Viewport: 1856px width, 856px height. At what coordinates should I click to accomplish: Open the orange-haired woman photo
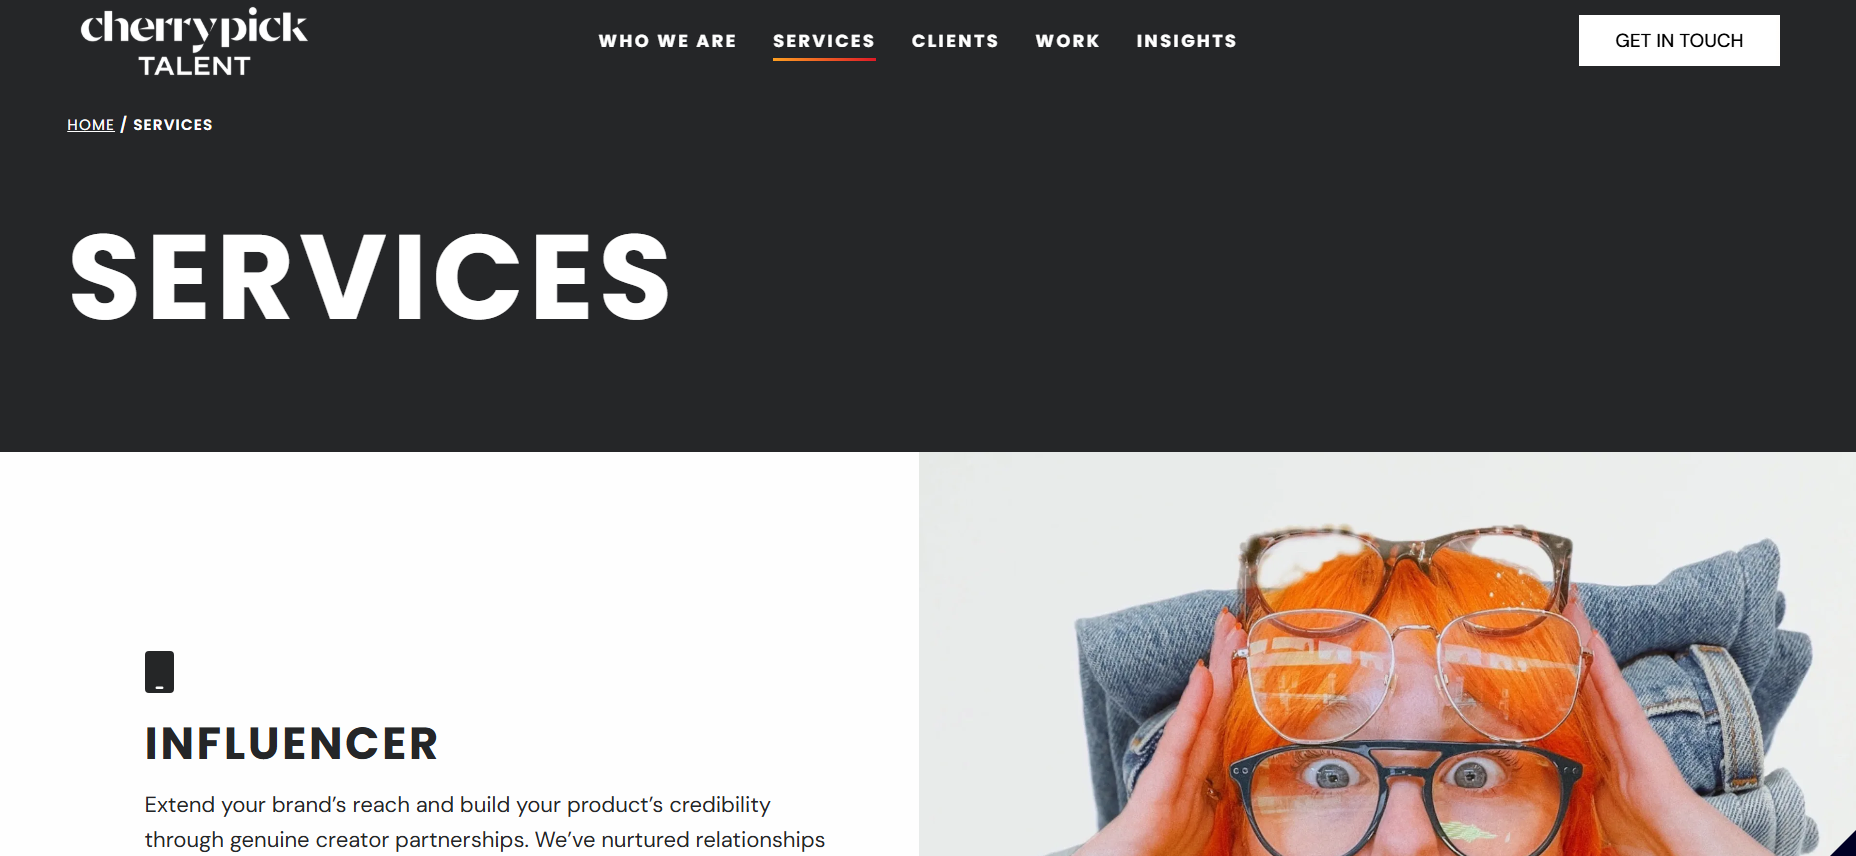1387,654
